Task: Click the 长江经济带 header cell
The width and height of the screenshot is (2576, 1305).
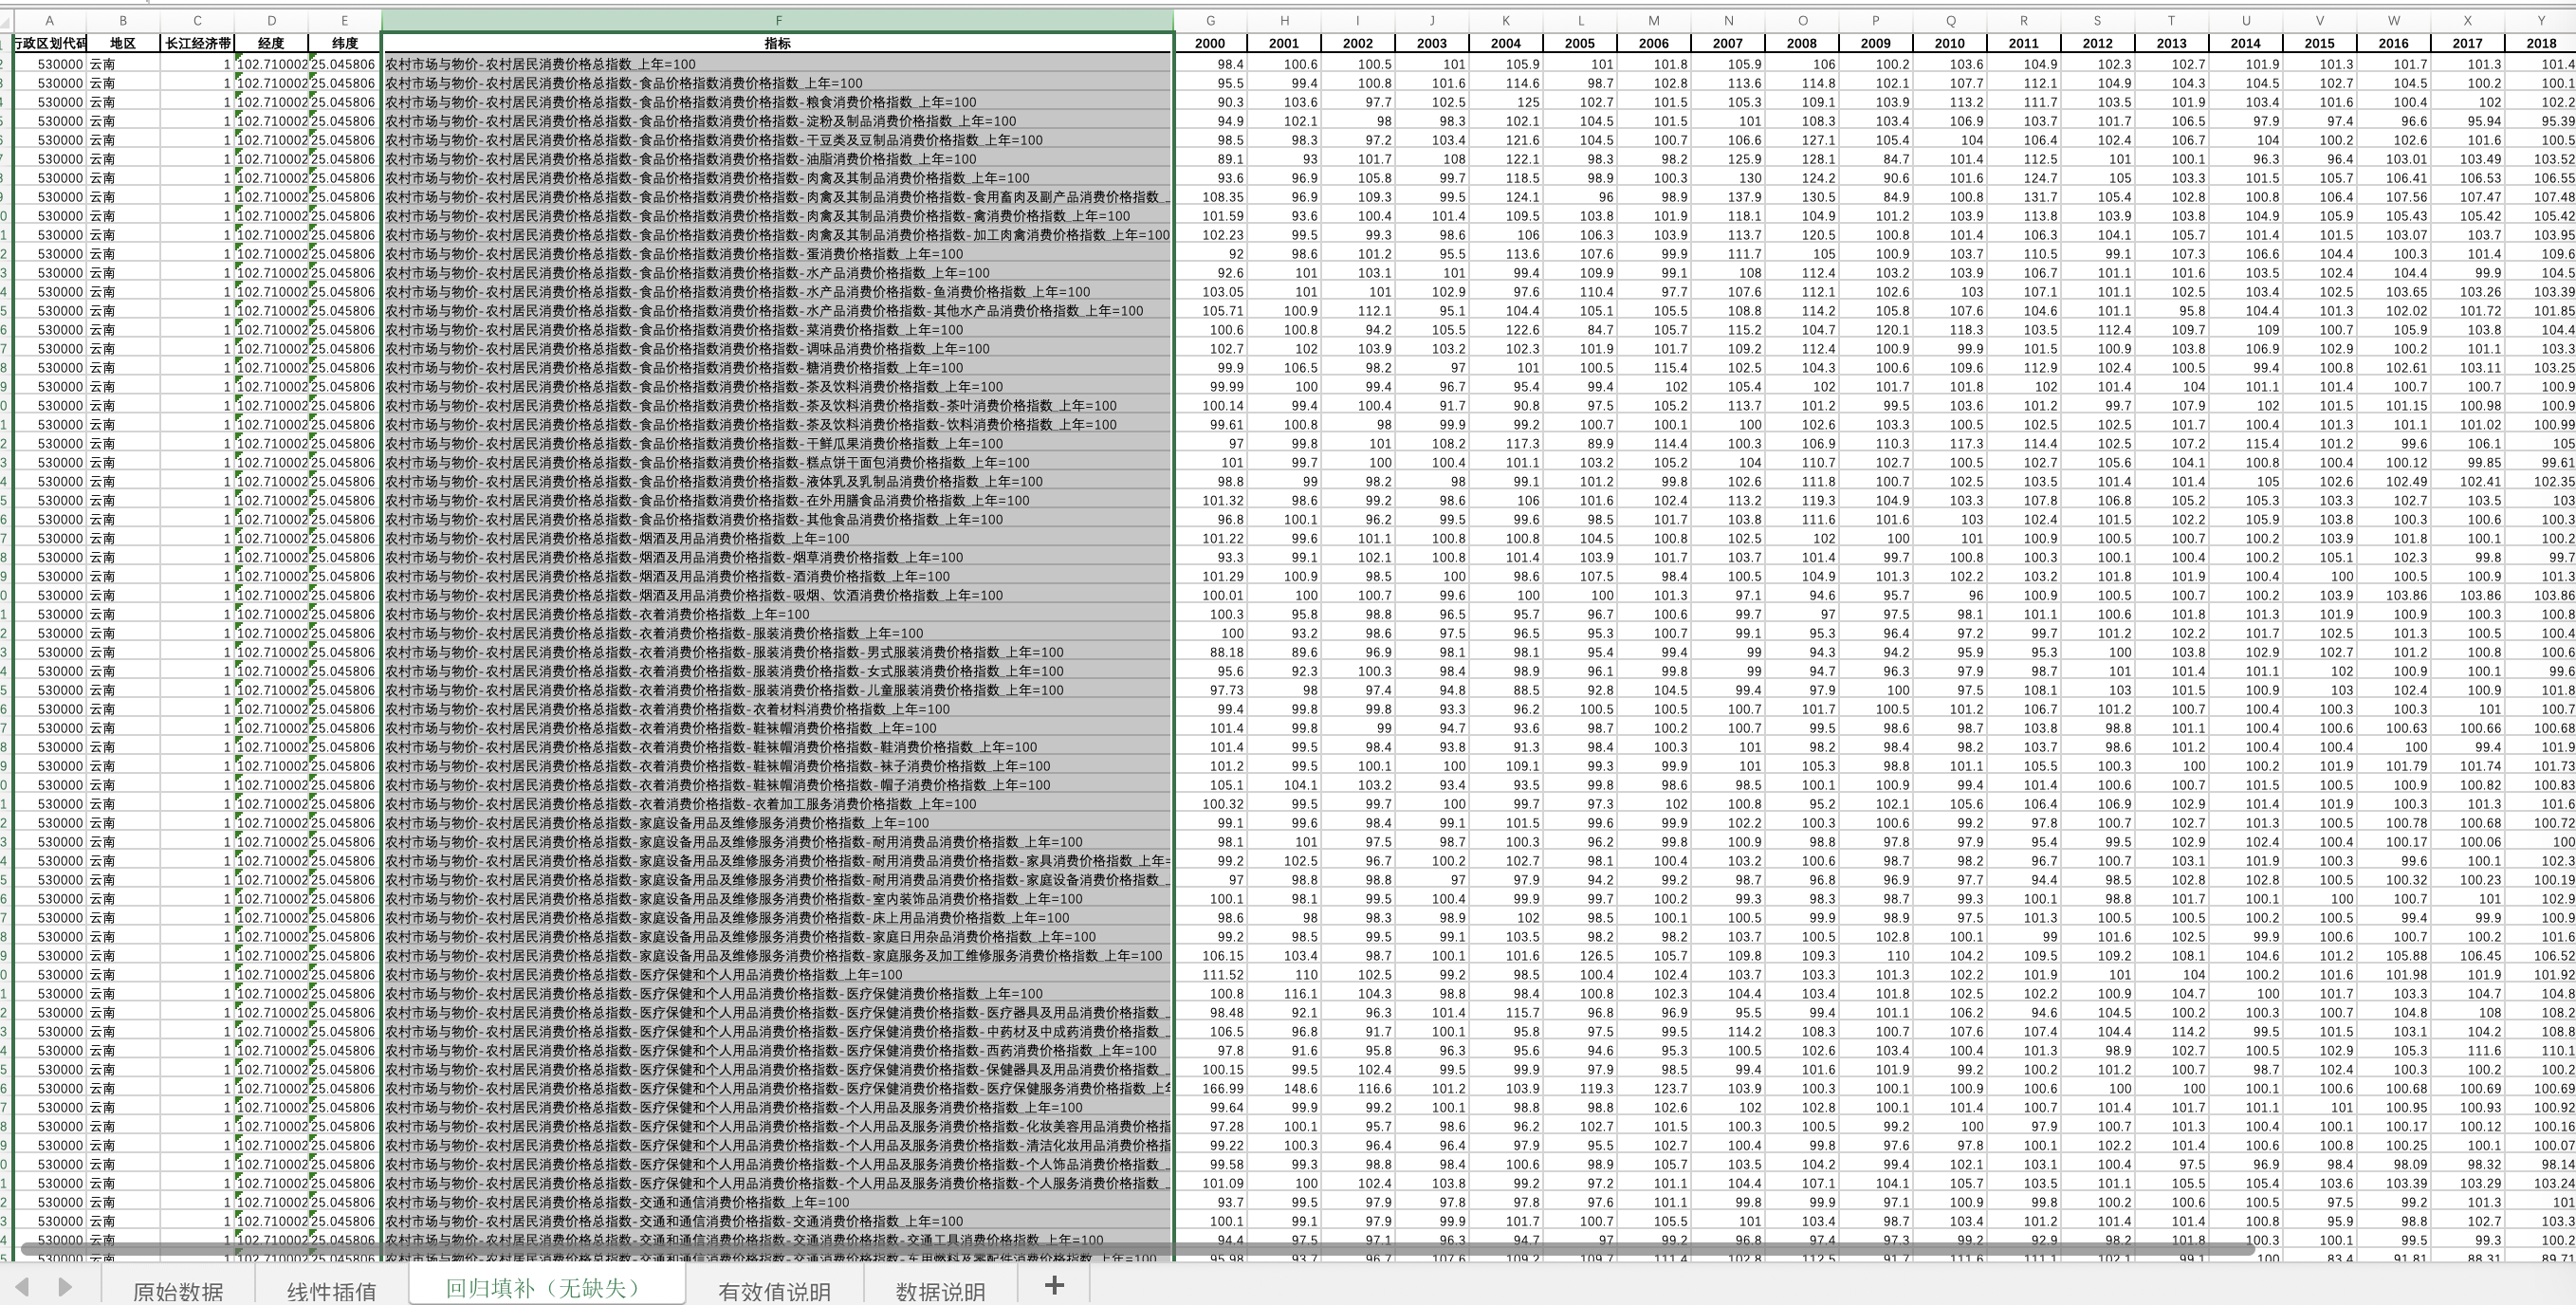Action: [197, 43]
